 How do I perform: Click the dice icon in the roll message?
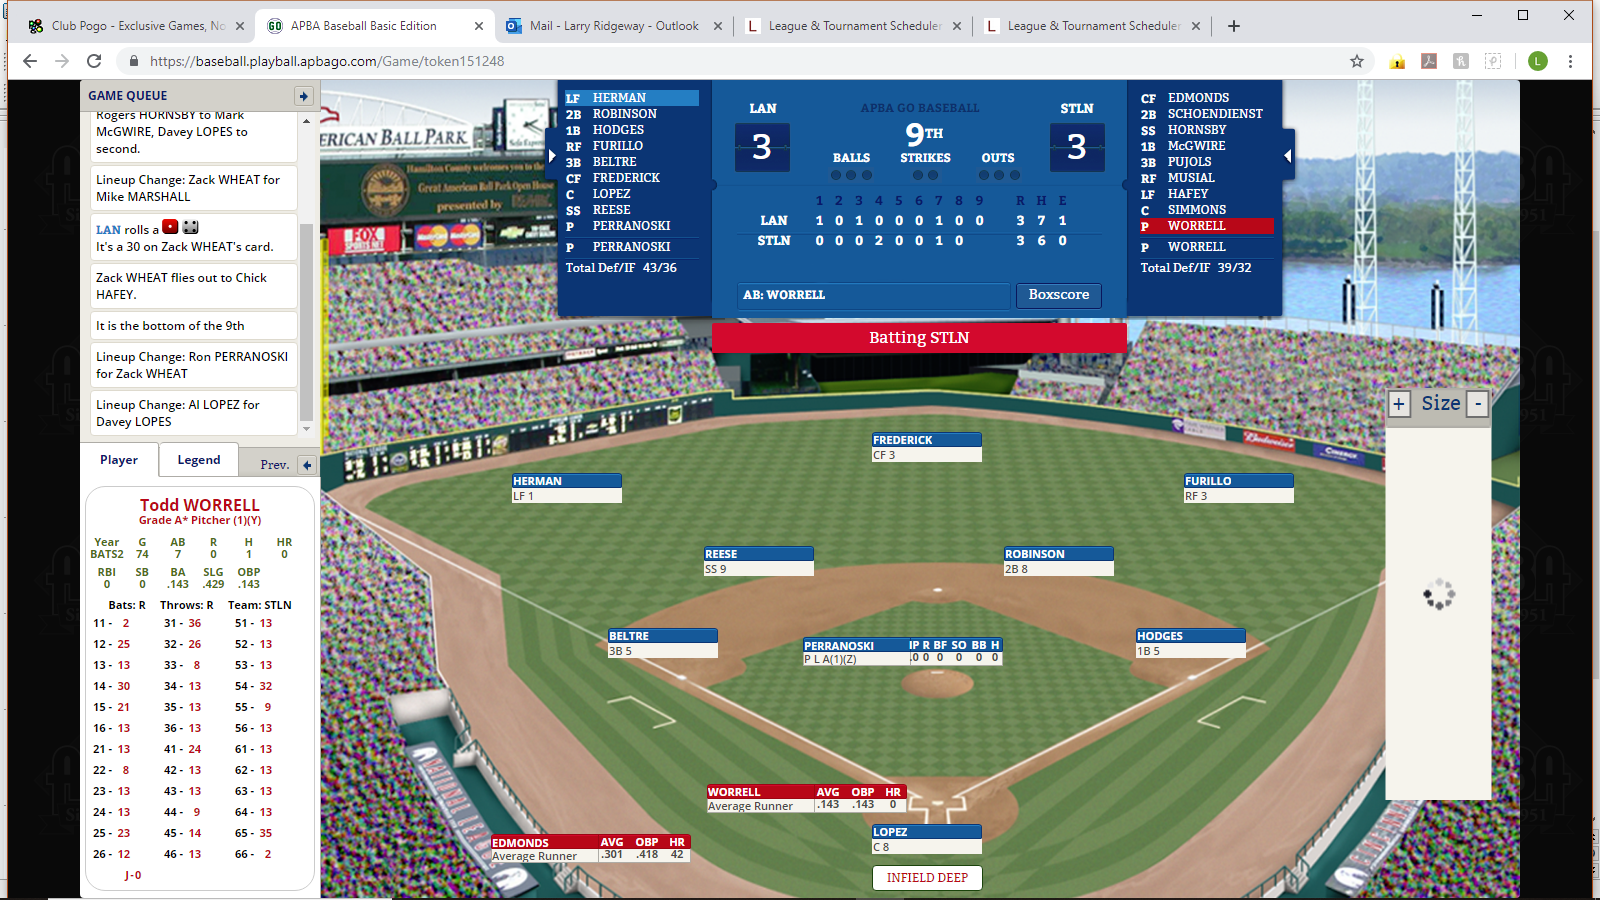[191, 227]
